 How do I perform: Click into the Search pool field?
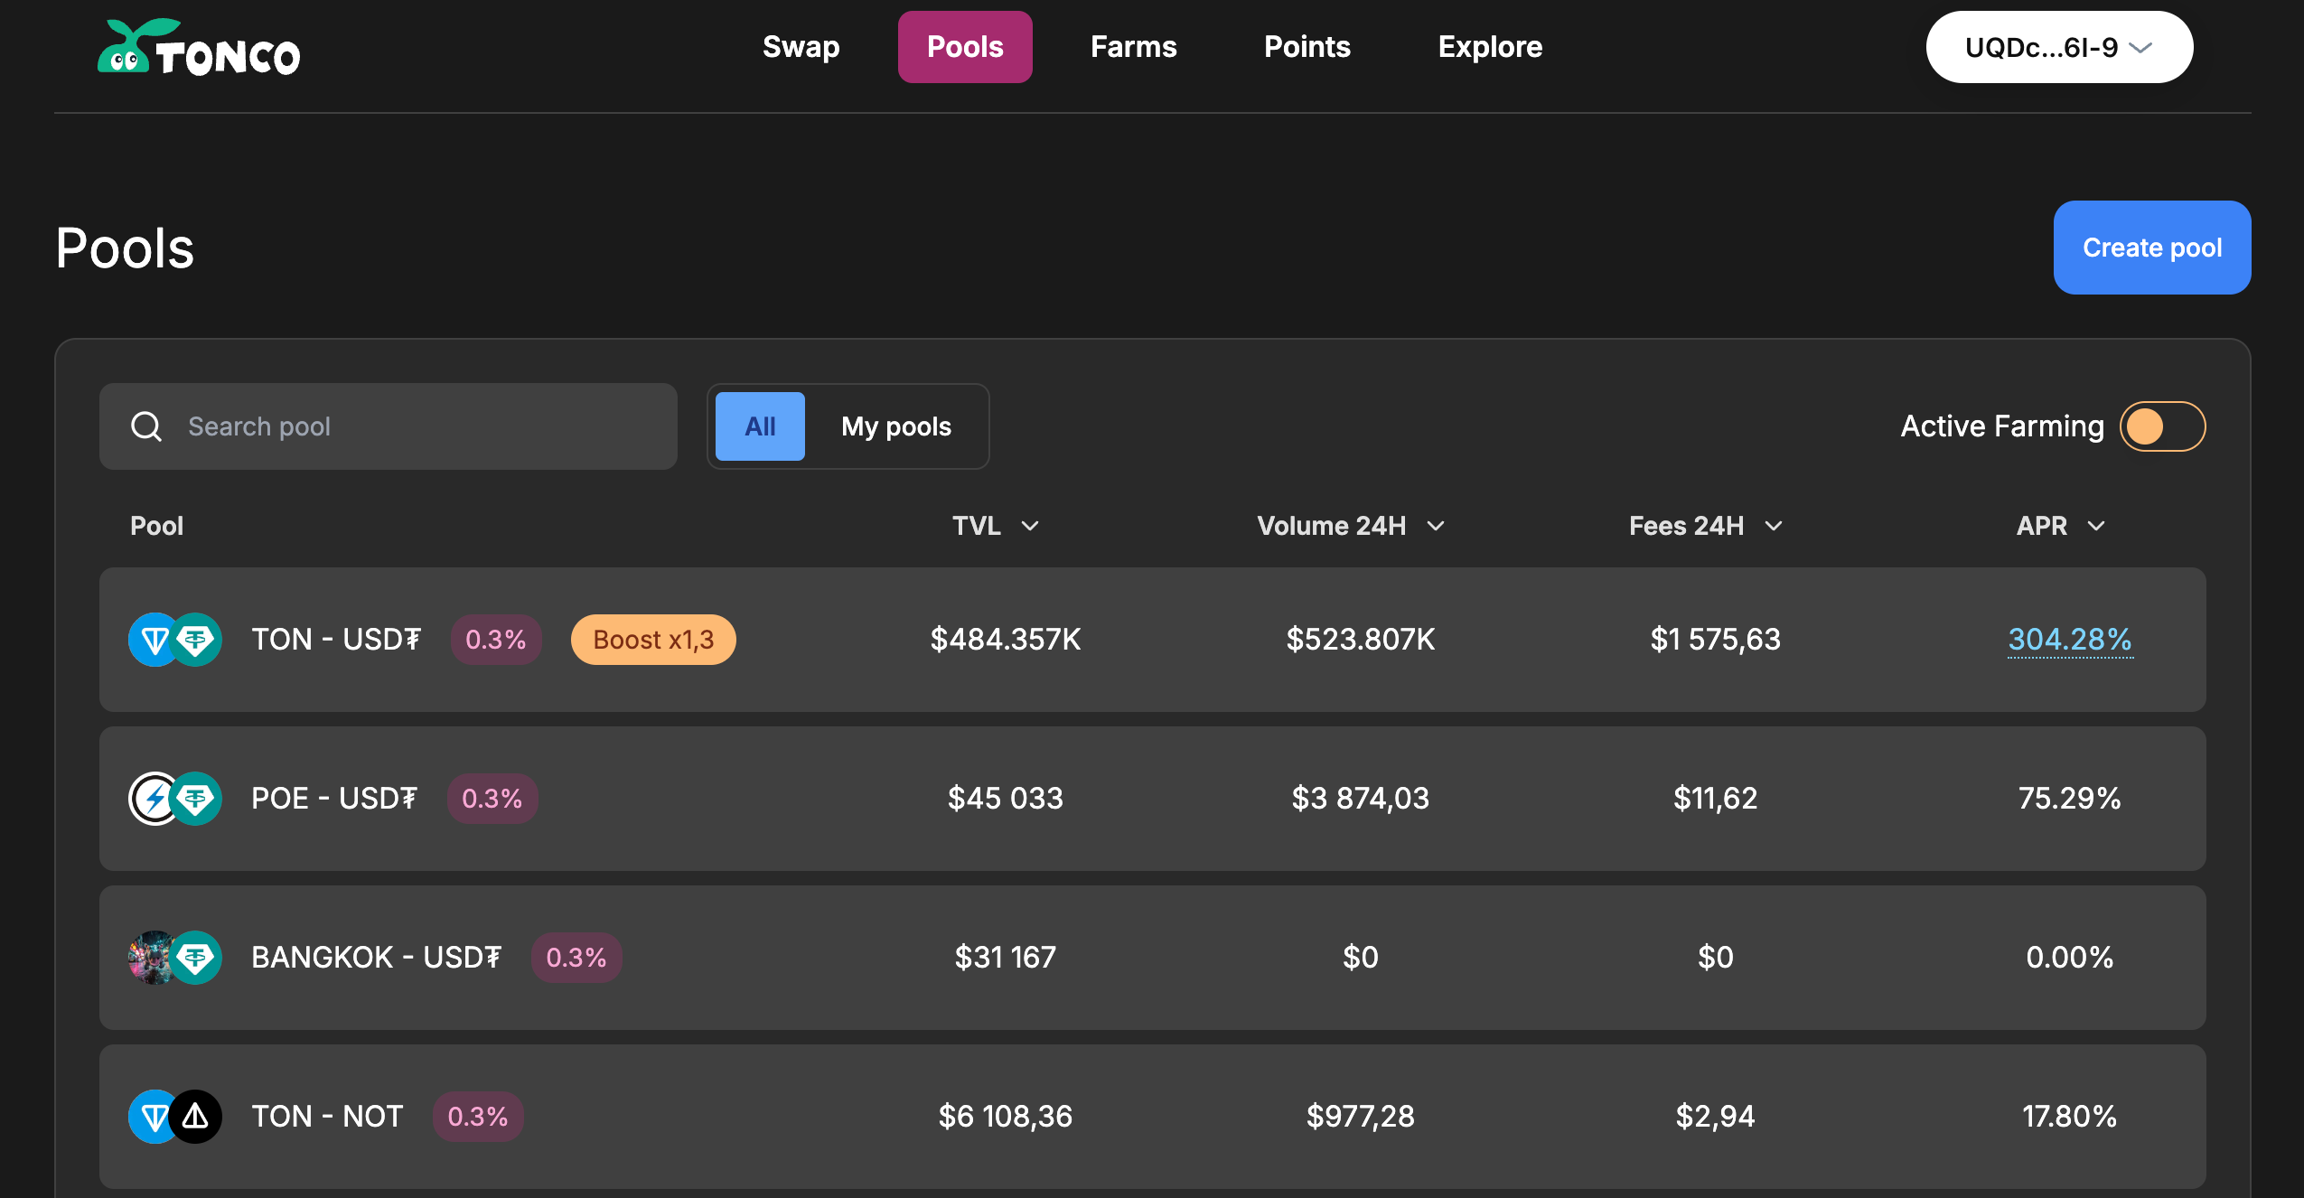point(420,426)
